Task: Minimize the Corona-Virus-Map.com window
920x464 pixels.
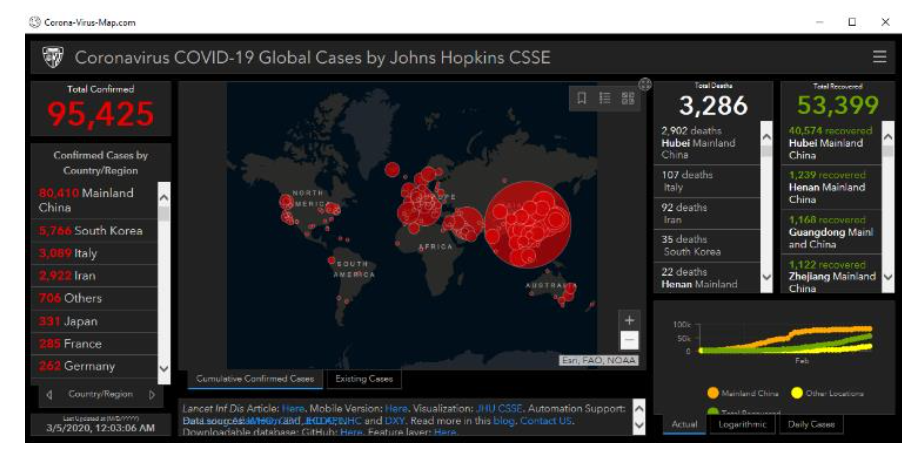Action: [820, 22]
